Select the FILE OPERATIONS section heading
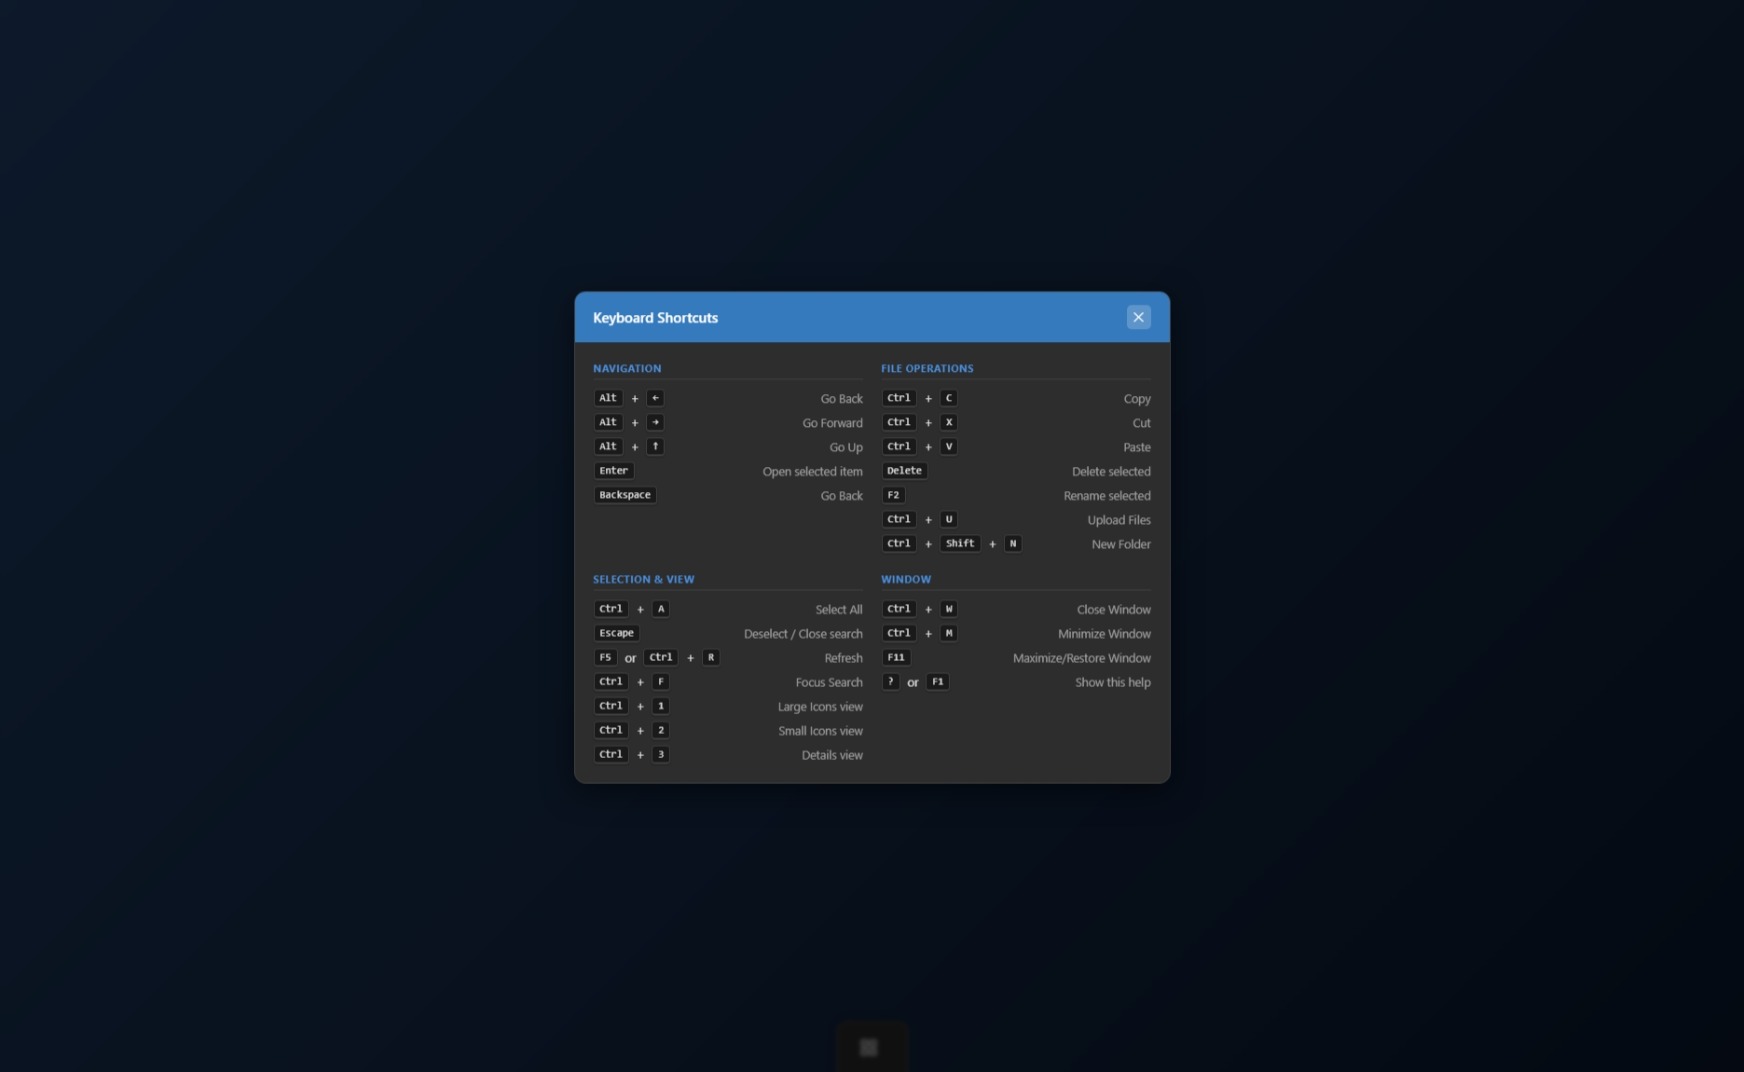Screen dimensions: 1744x1072 click(927, 368)
